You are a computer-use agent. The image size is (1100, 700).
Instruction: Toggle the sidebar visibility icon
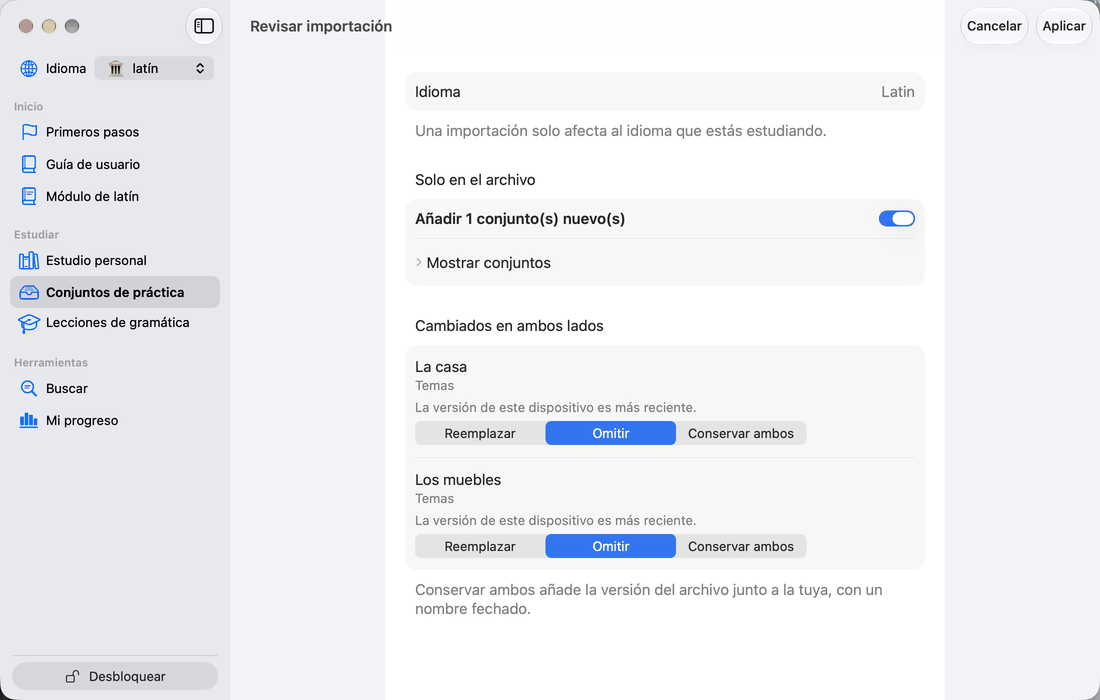coord(203,26)
